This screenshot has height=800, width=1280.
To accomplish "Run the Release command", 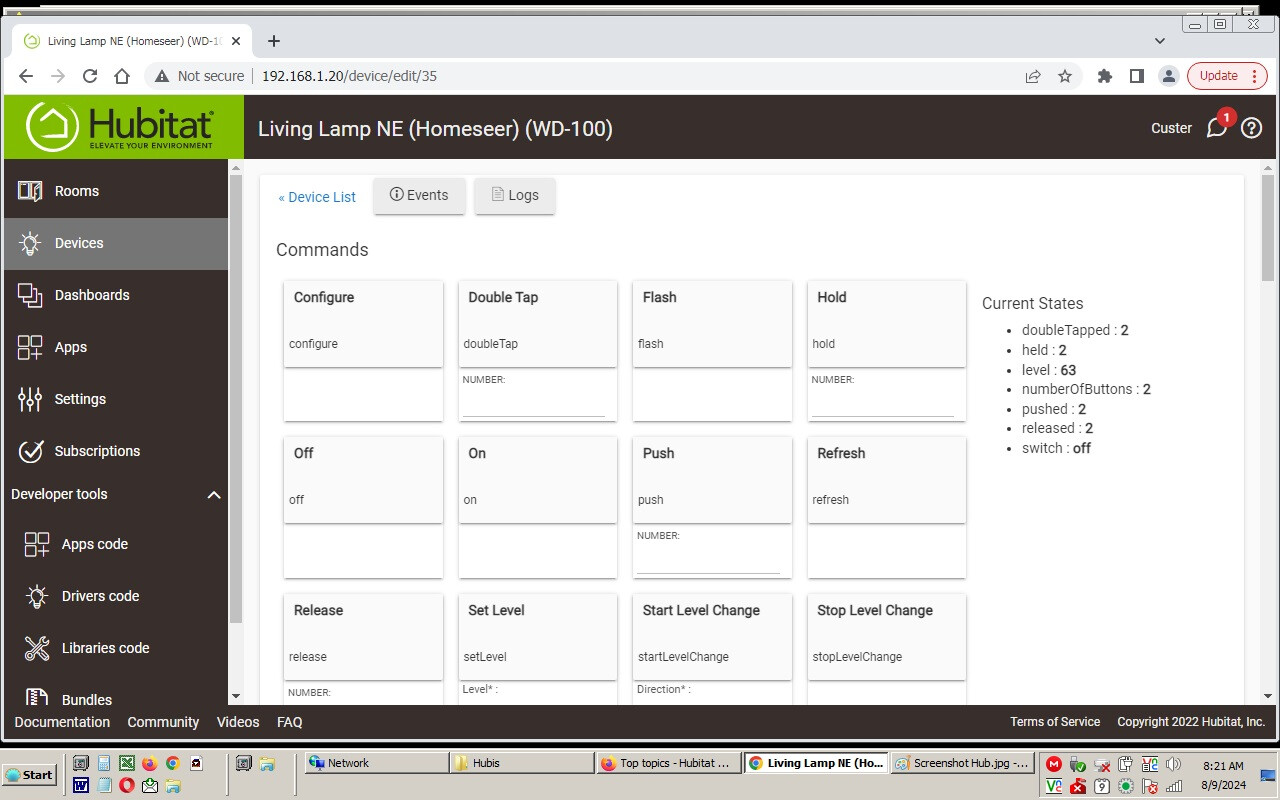I will (x=363, y=636).
